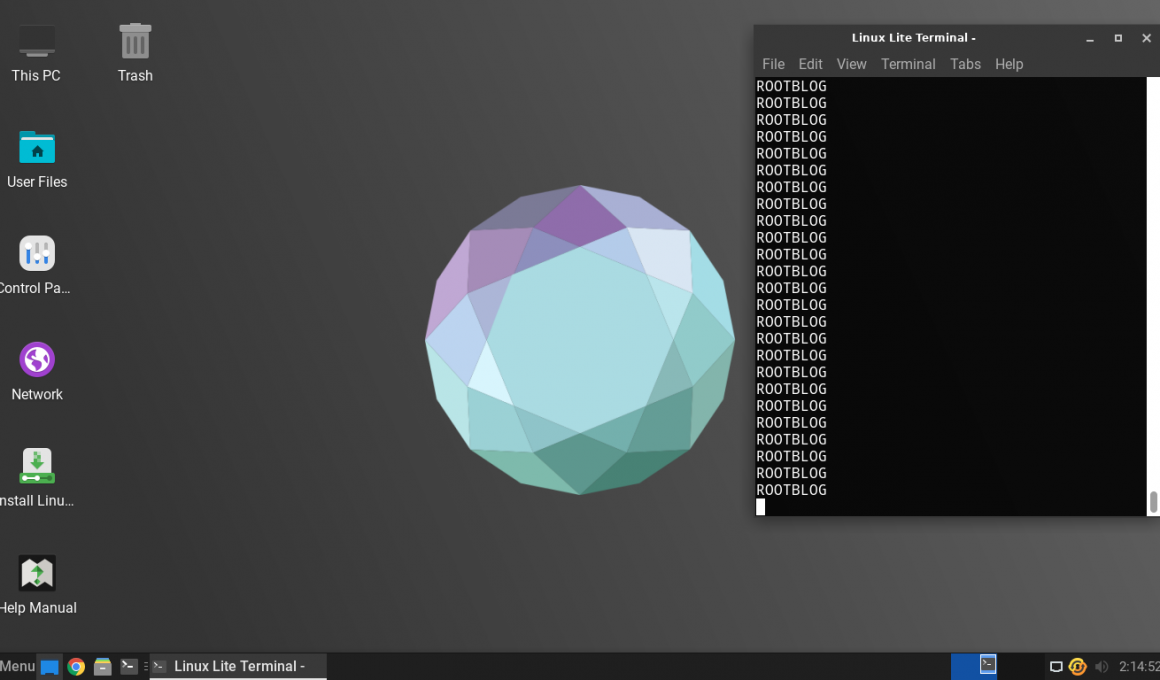The height and width of the screenshot is (680, 1160).
Task: Click the Menu button on the taskbar
Action: pos(16,666)
